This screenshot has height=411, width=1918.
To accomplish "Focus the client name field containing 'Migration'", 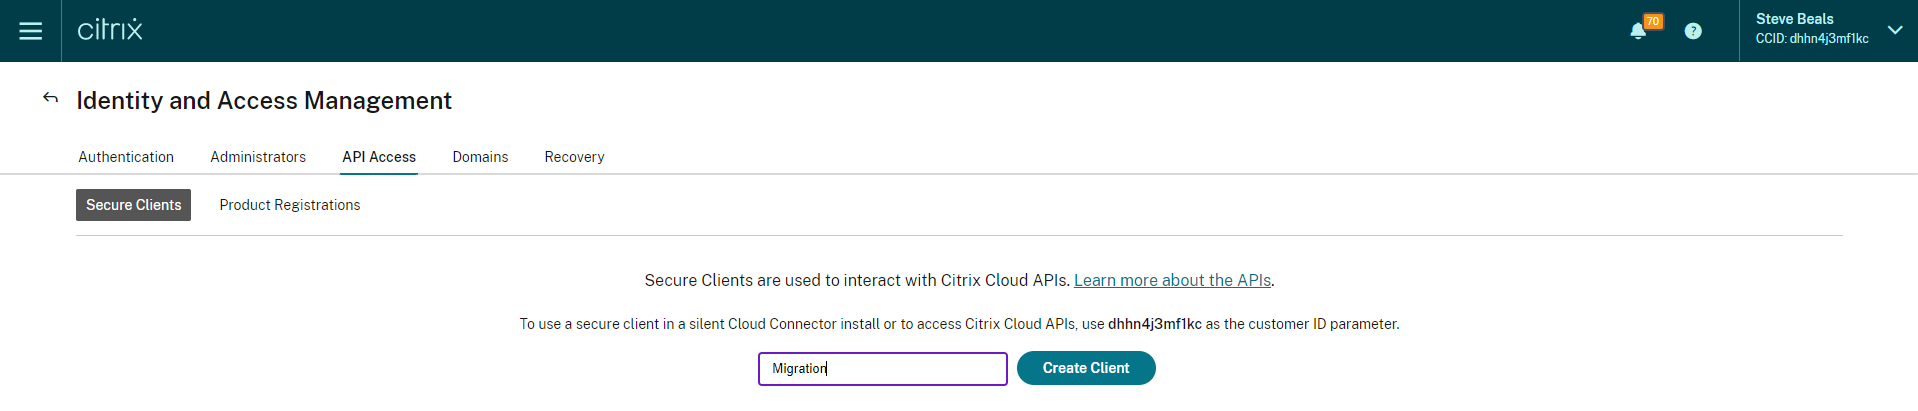I will 882,368.
